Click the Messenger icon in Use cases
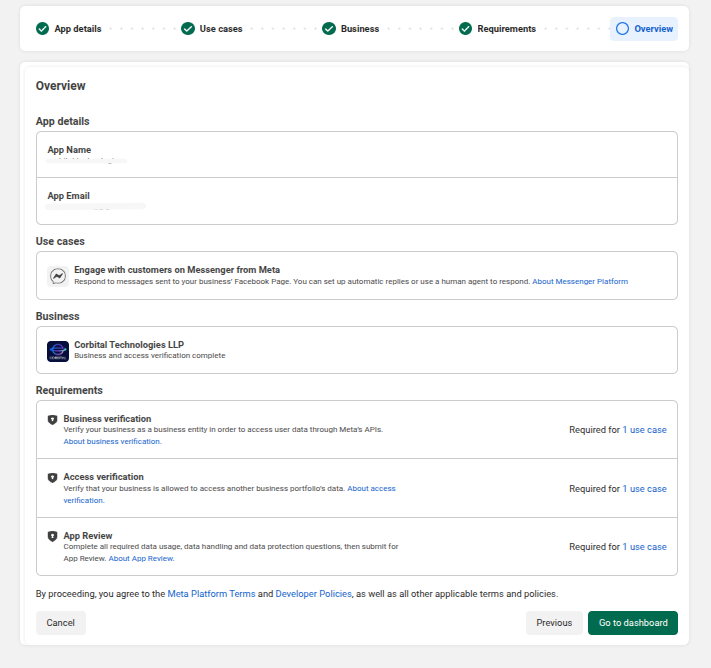 (58, 276)
